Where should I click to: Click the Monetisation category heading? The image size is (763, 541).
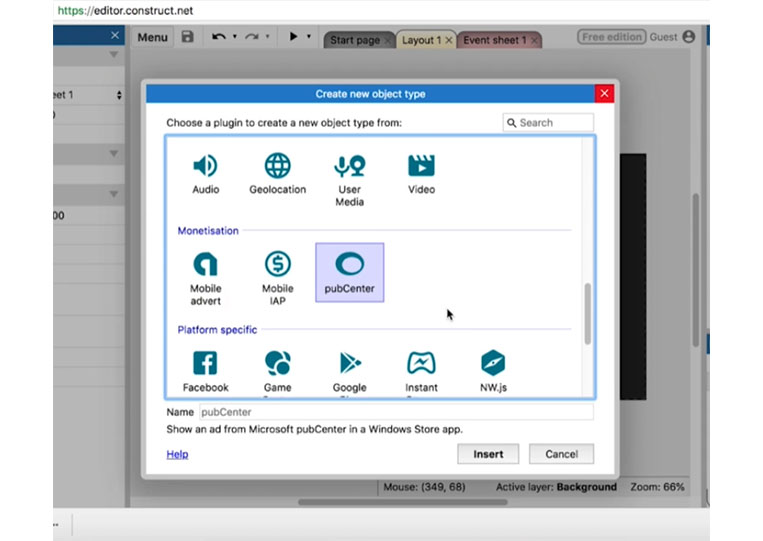tap(208, 231)
